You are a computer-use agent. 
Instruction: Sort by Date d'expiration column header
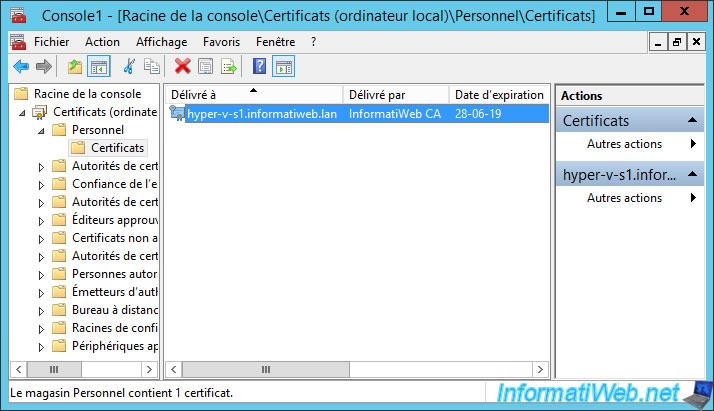click(x=499, y=95)
